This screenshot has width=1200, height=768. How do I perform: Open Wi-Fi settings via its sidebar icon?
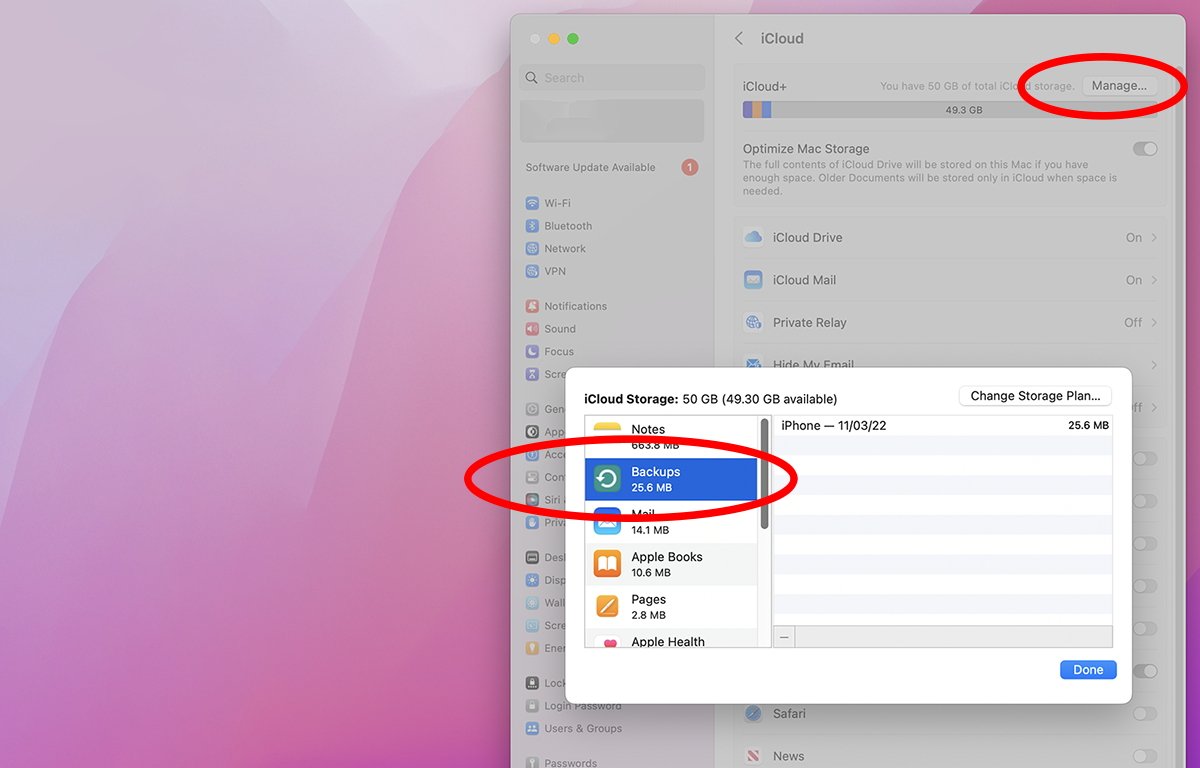click(532, 203)
